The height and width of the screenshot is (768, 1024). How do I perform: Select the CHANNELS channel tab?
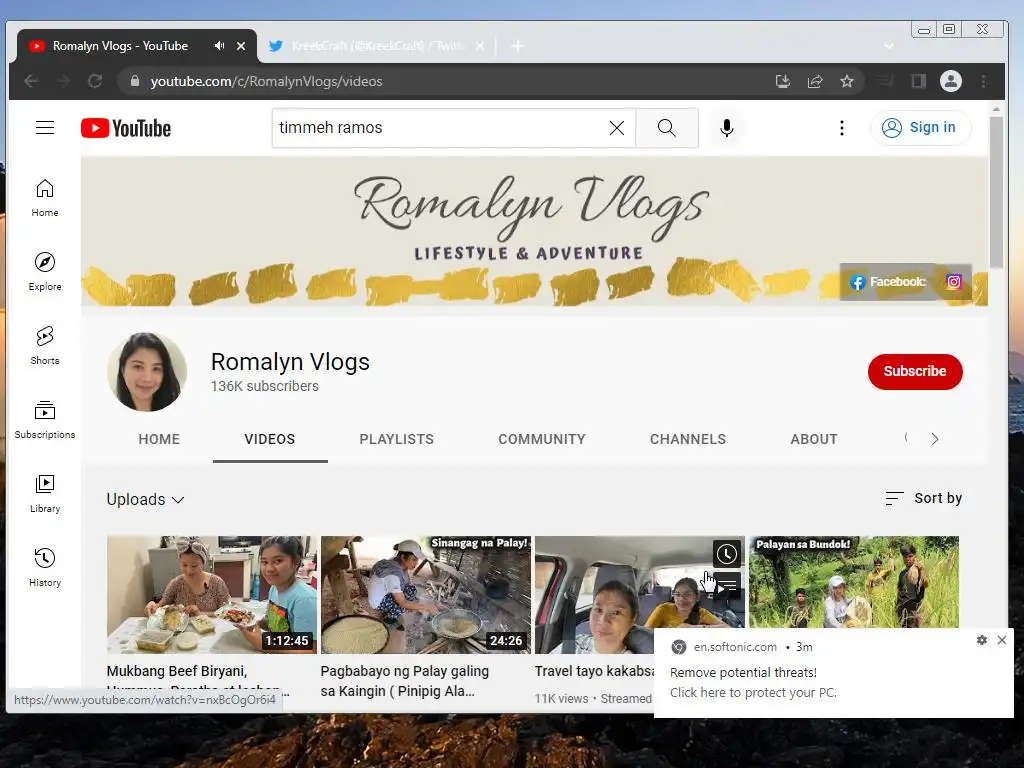(688, 439)
